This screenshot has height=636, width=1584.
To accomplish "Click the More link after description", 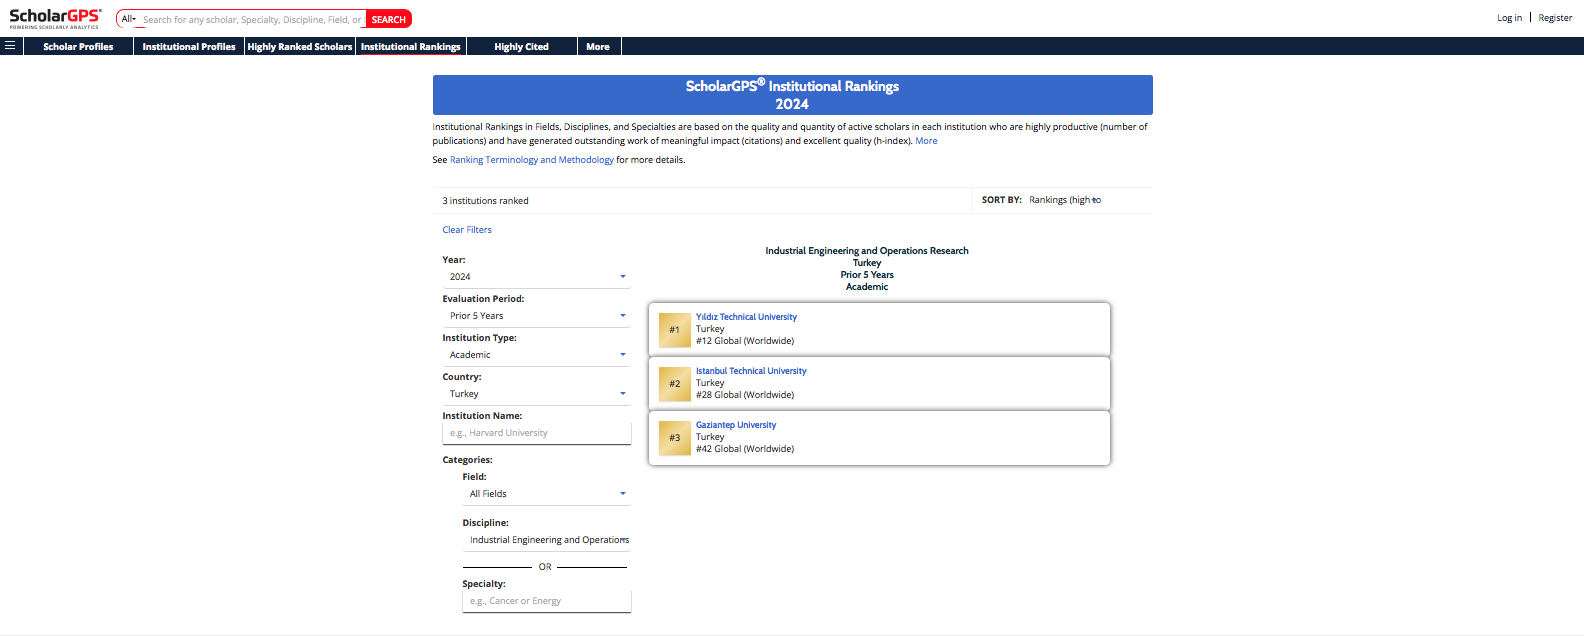I will pyautogui.click(x=926, y=141).
